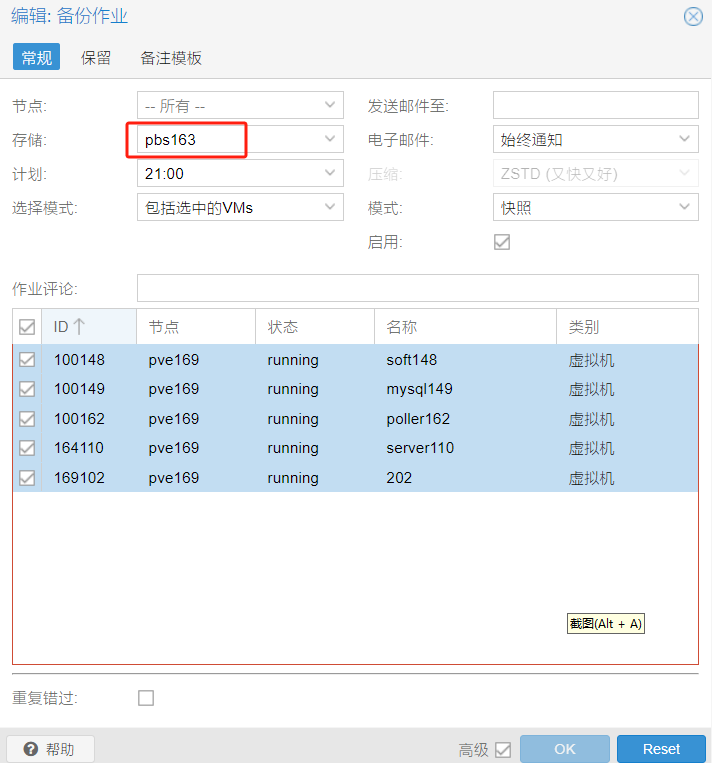Toggle the 启用 checkbox
The image size is (712, 763).
tap(502, 242)
